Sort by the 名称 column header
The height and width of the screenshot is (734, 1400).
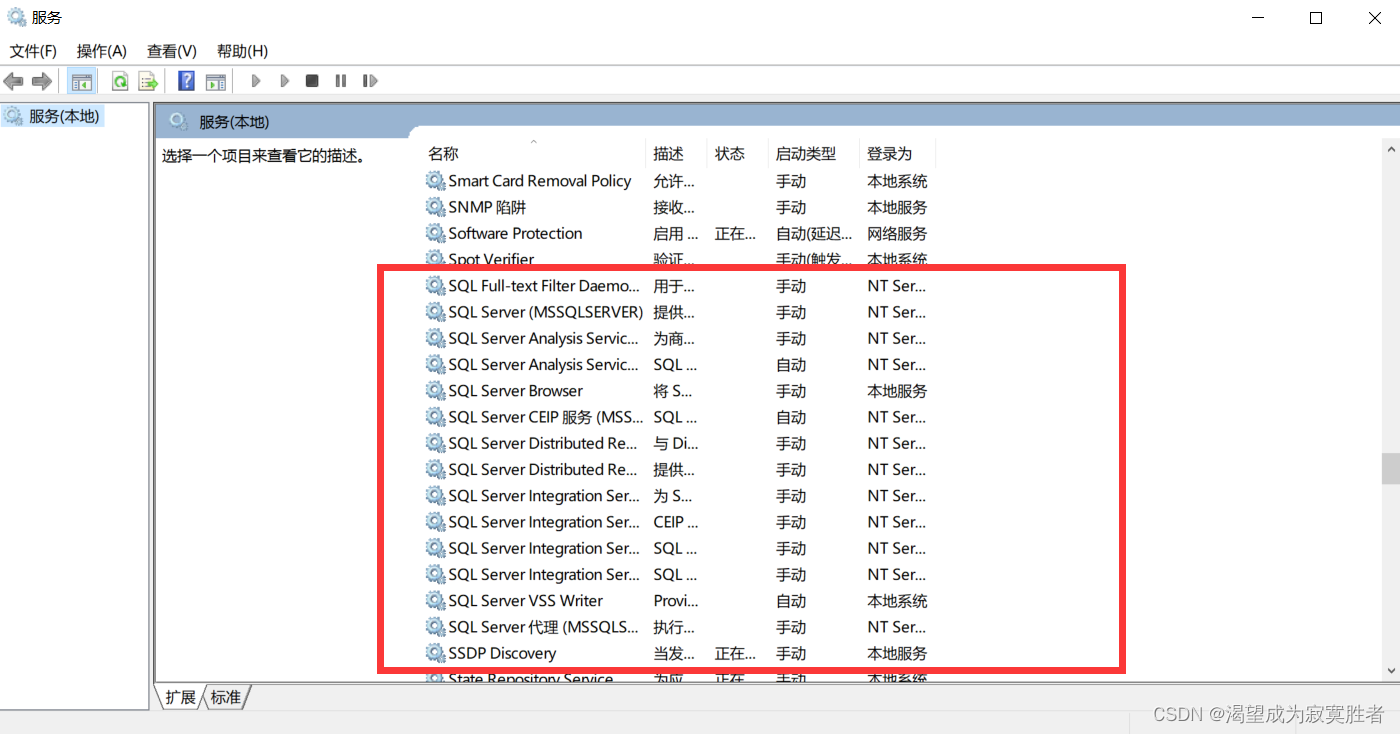[533, 153]
